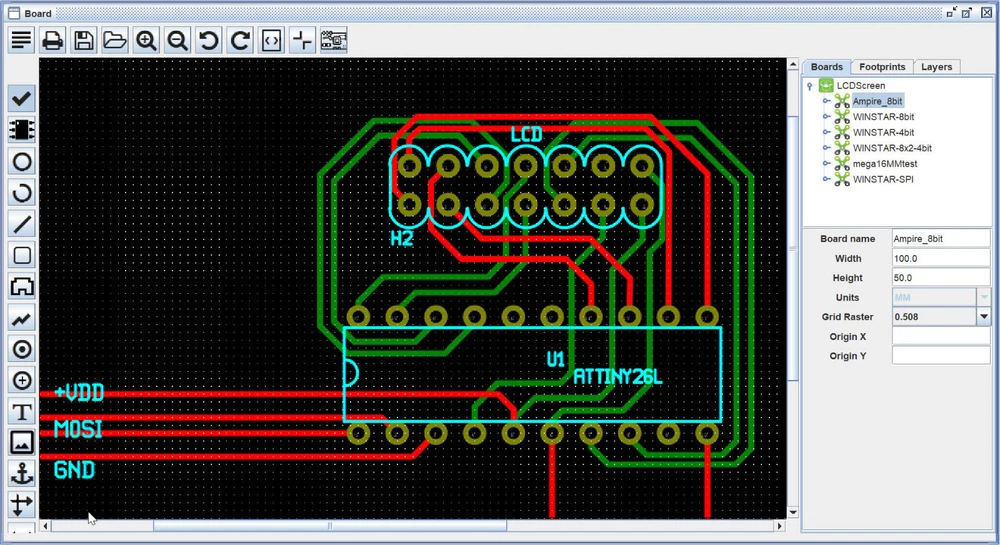Collapse the LCDScreen project node
Image resolution: width=1000 pixels, height=545 pixels.
tap(809, 86)
